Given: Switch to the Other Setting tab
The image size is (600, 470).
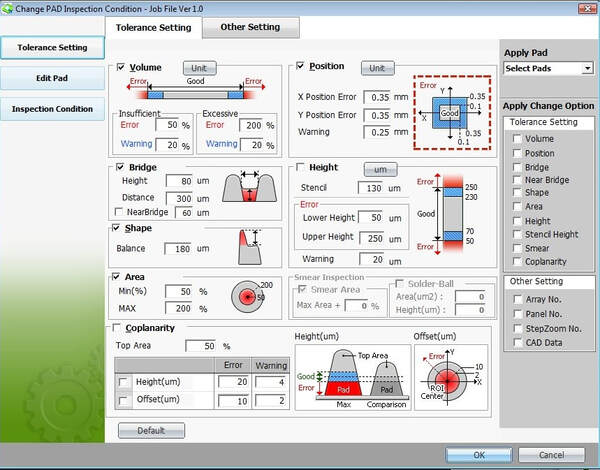Looking at the screenshot, I should pos(249,27).
